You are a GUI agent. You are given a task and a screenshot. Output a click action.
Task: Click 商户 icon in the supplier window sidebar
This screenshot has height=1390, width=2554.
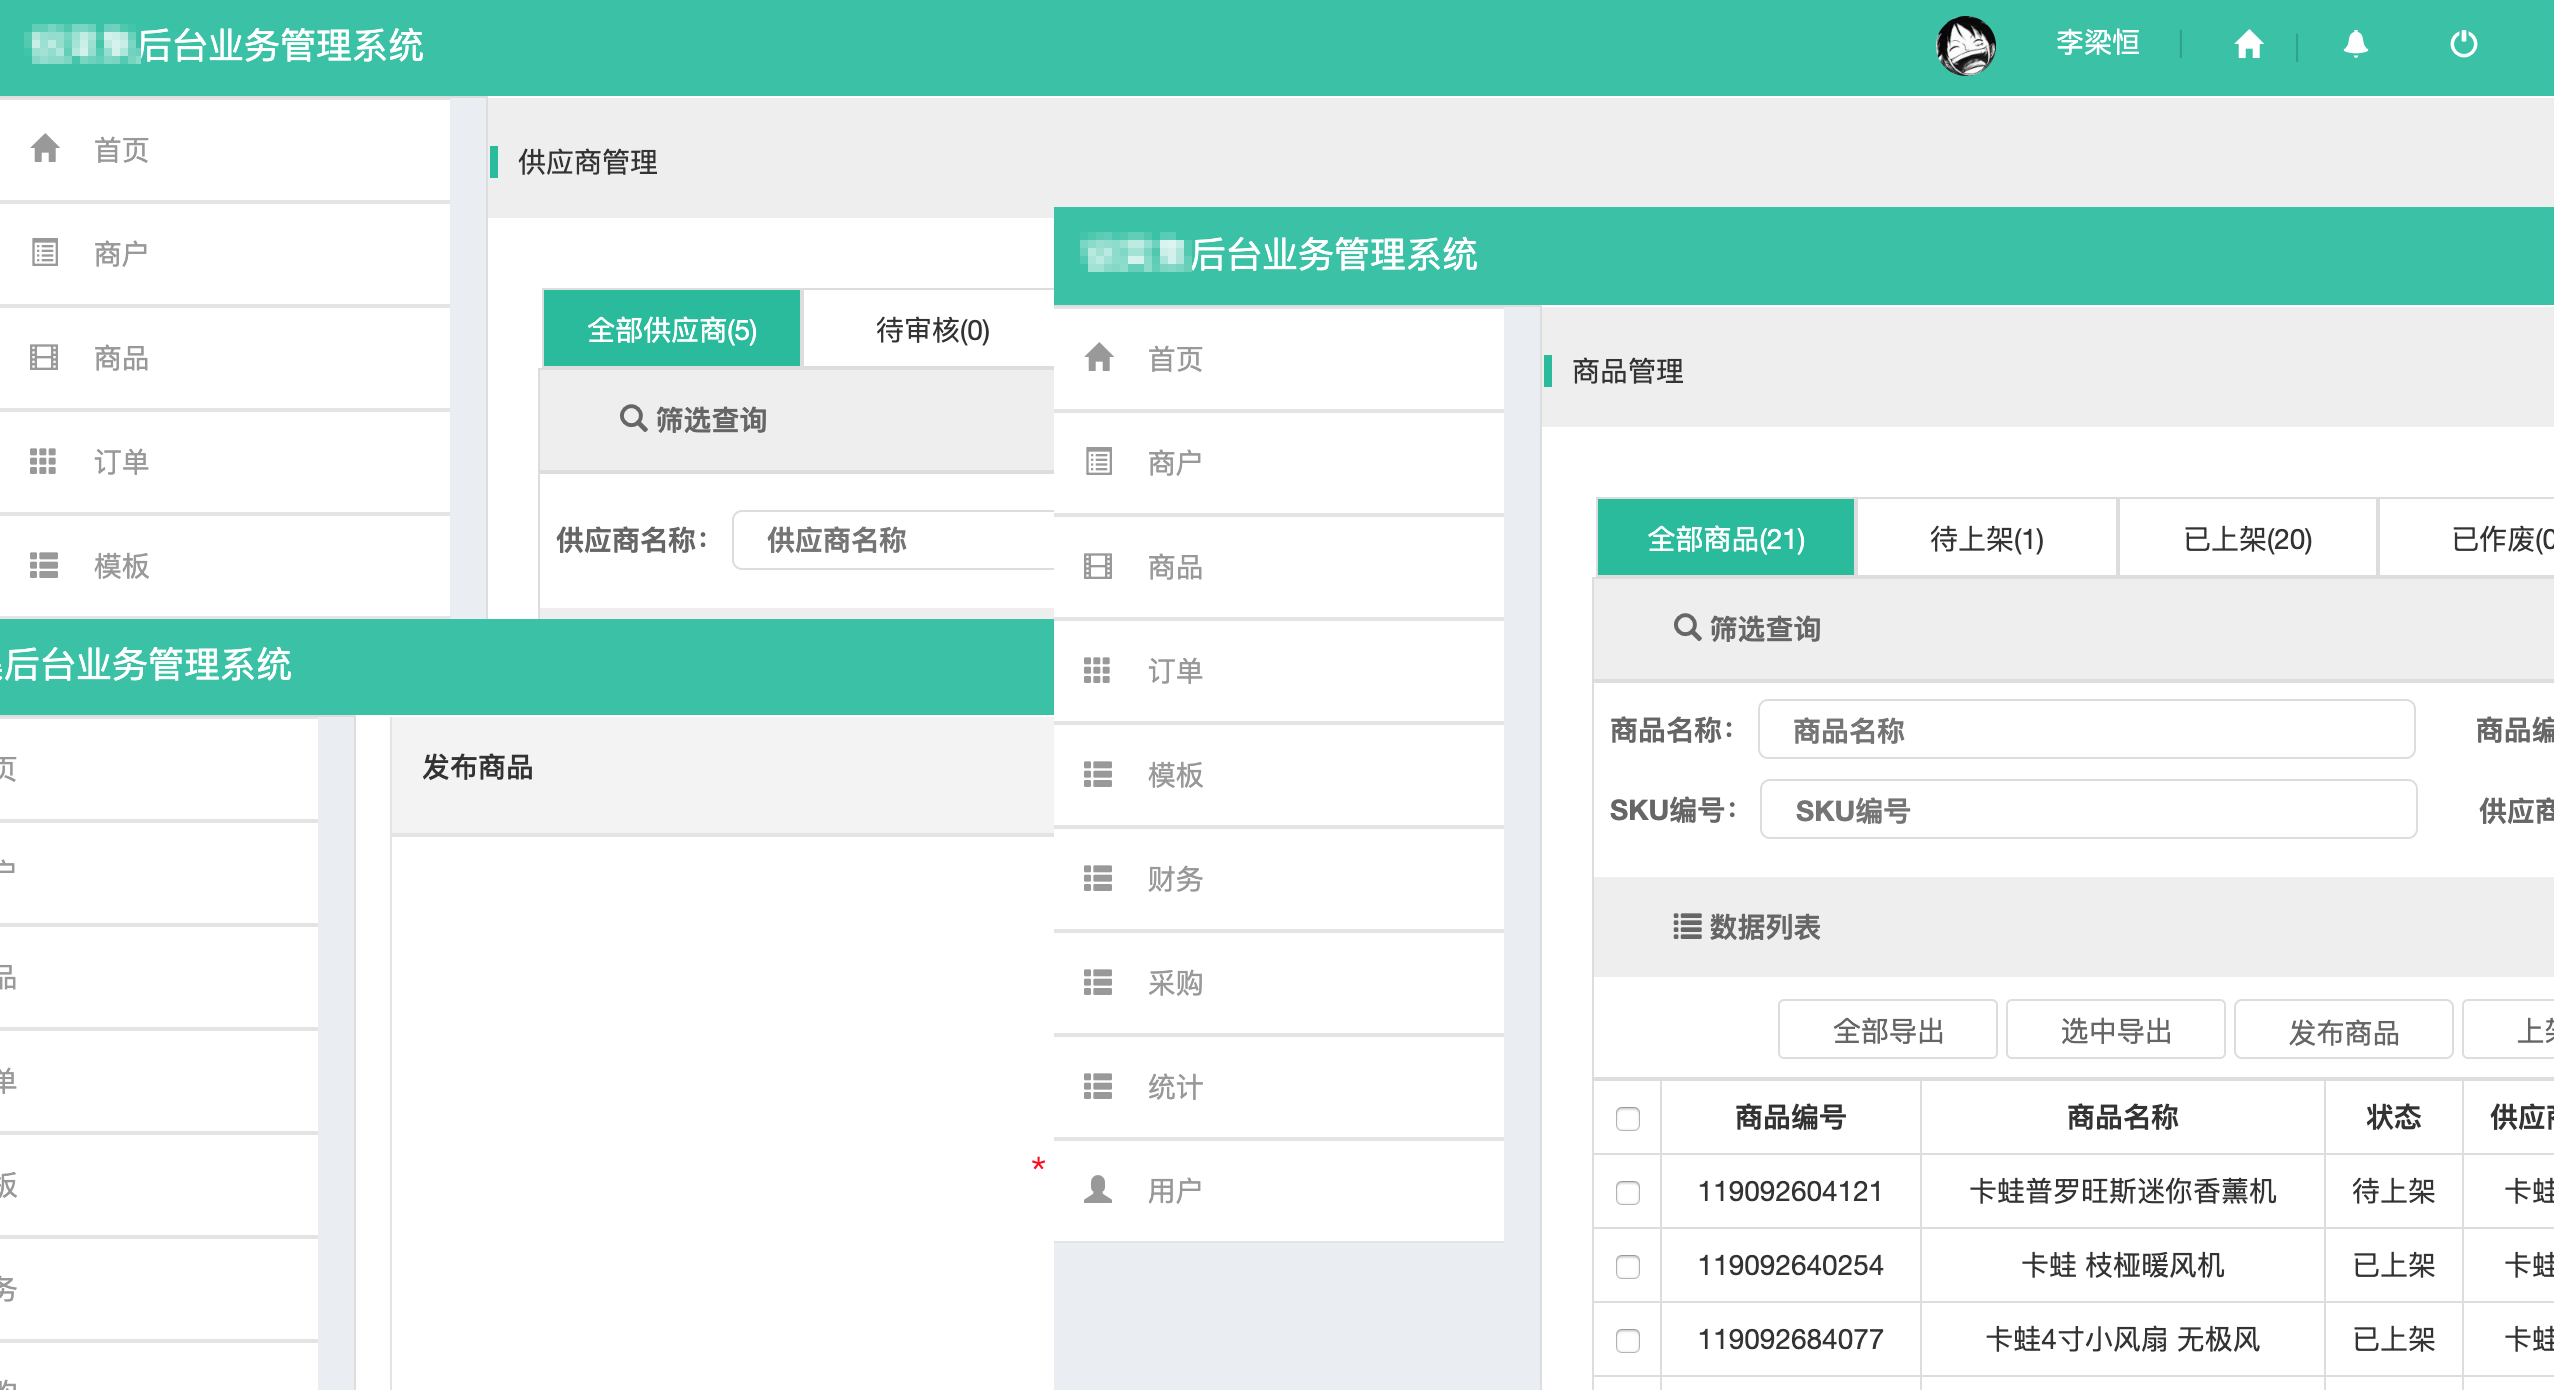(45, 252)
